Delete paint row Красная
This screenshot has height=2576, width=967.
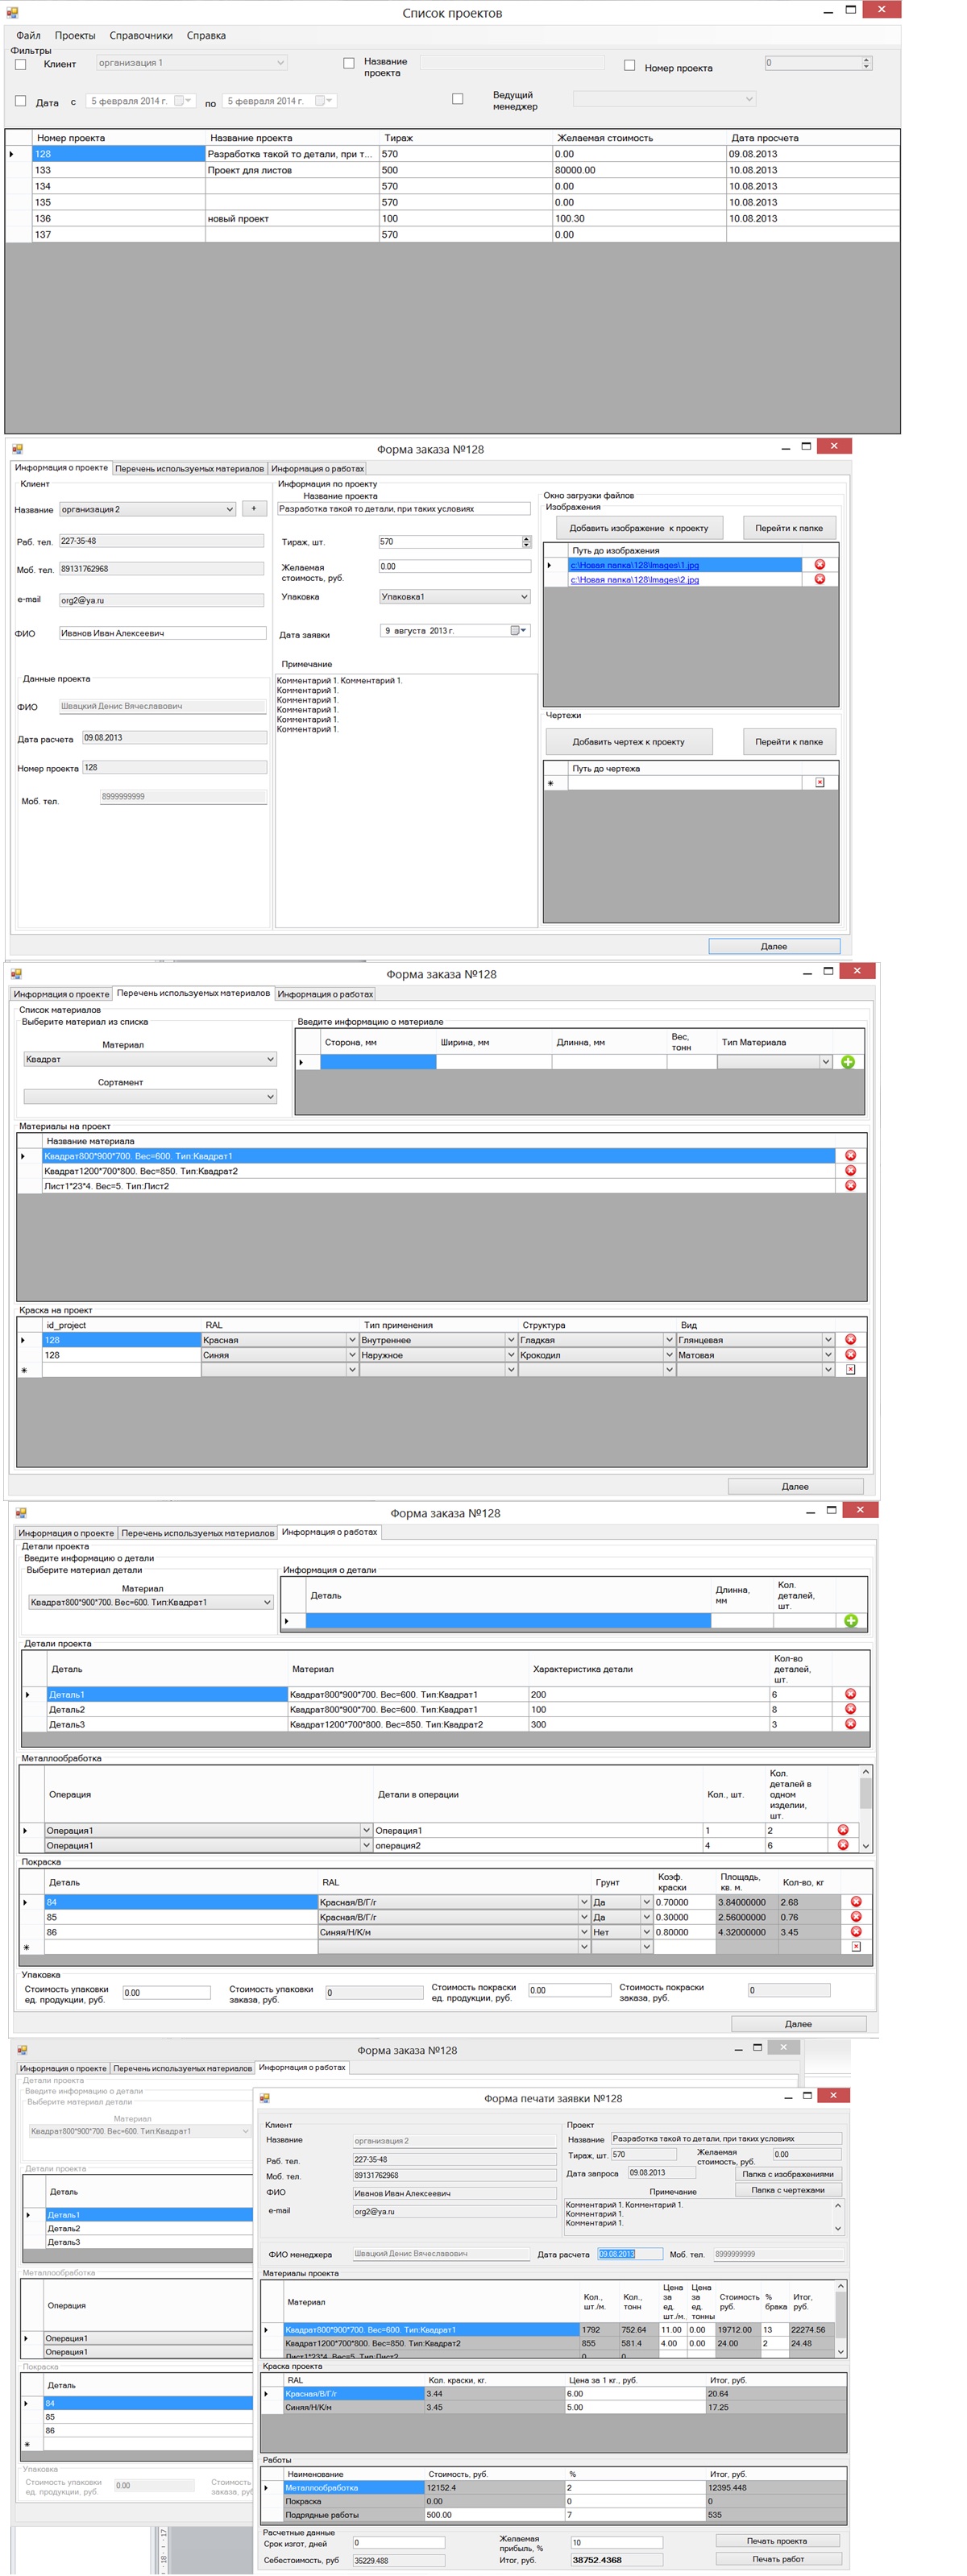tap(850, 1339)
